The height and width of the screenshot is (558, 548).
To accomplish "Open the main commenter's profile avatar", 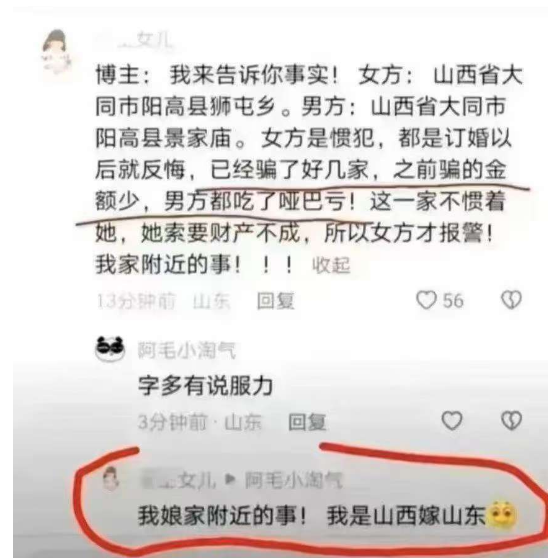I will click(57, 52).
